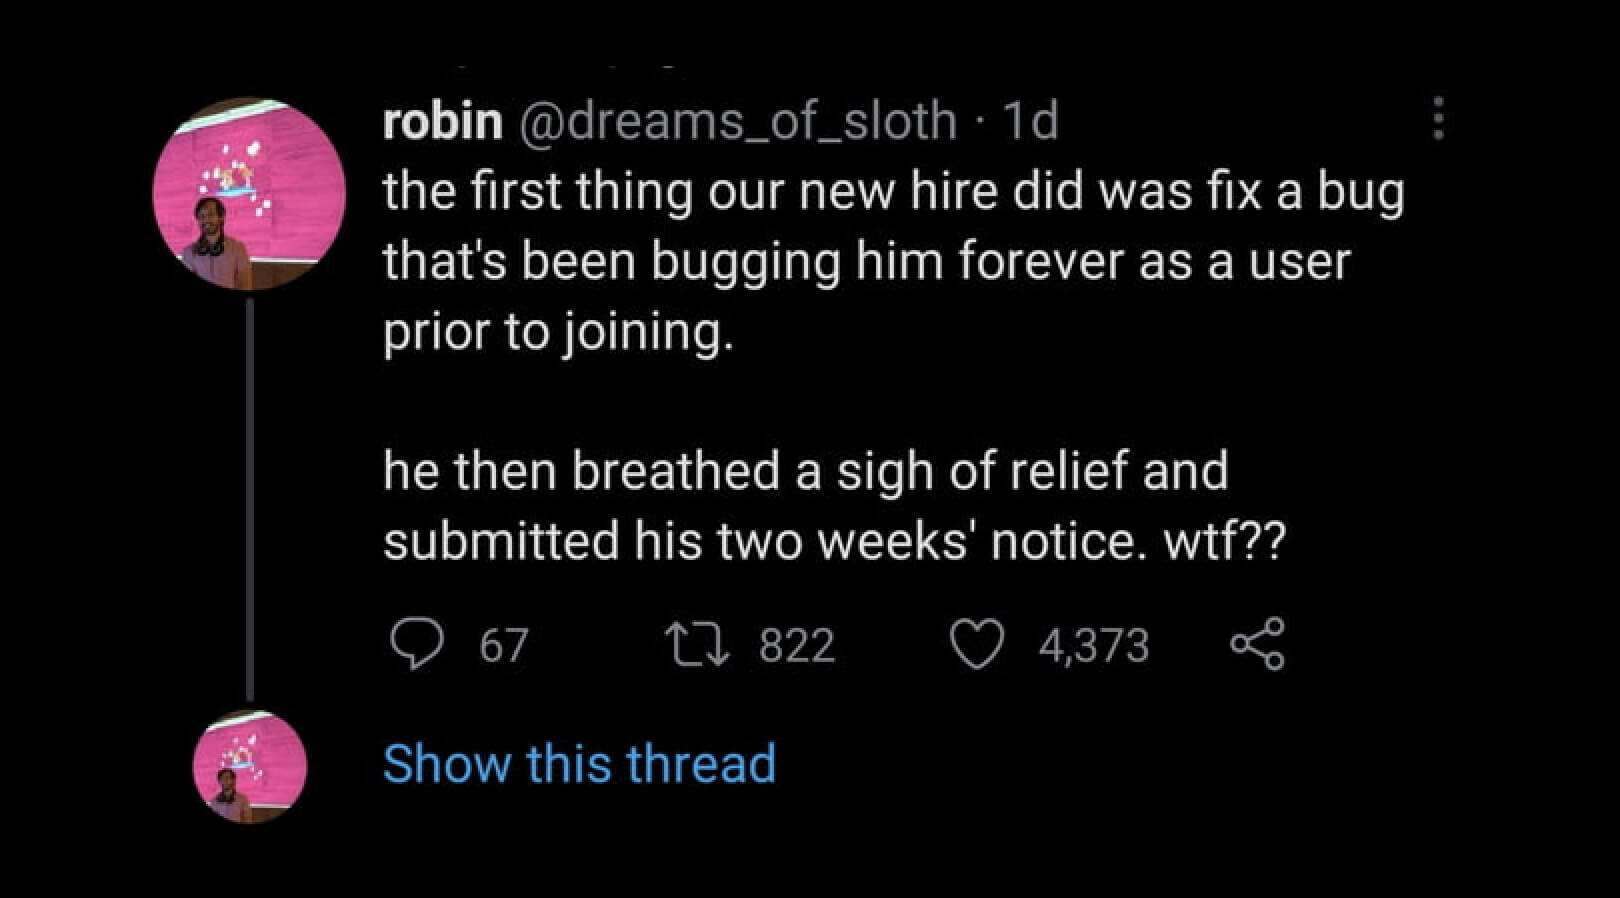This screenshot has width=1620, height=898.
Task: Click the reply speech bubble icon
Action: [415, 644]
